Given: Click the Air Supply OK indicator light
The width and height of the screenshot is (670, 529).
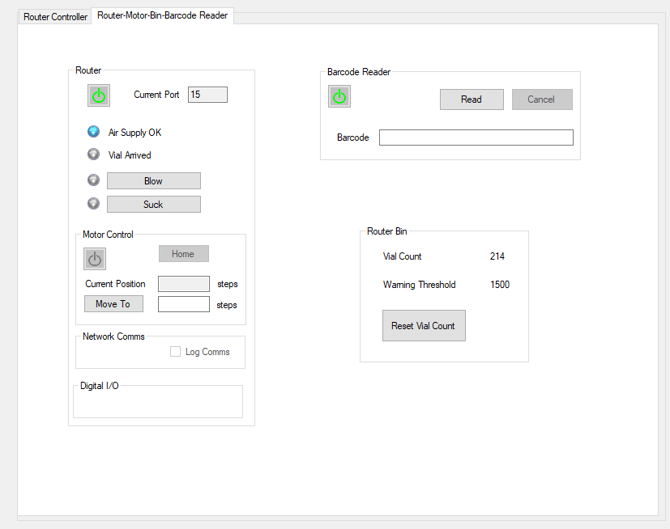Looking at the screenshot, I should coord(94,132).
